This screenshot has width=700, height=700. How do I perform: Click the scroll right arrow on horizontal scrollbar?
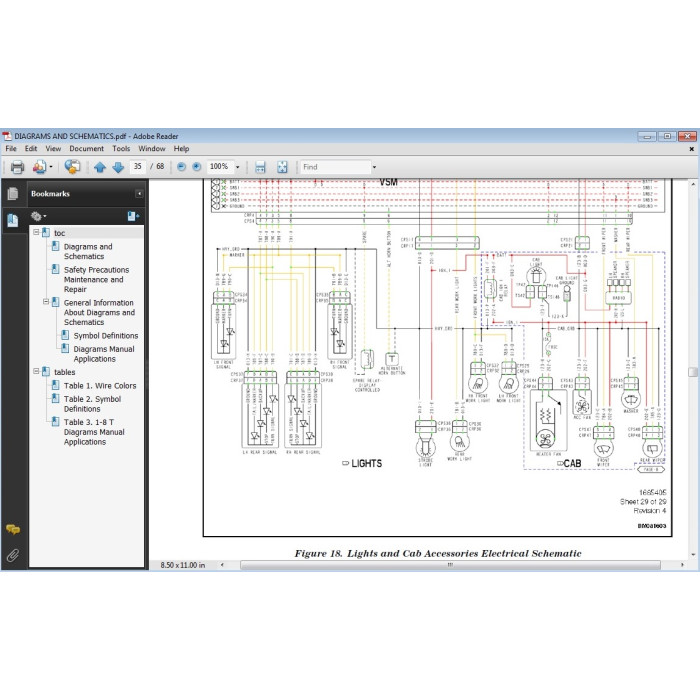coord(682,565)
